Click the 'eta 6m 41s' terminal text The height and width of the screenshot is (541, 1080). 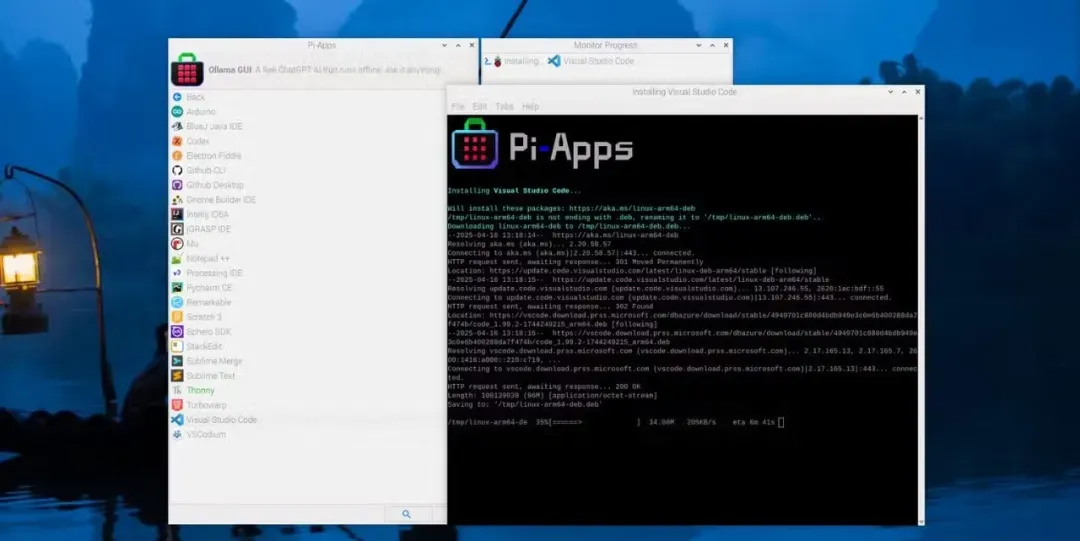(754, 422)
